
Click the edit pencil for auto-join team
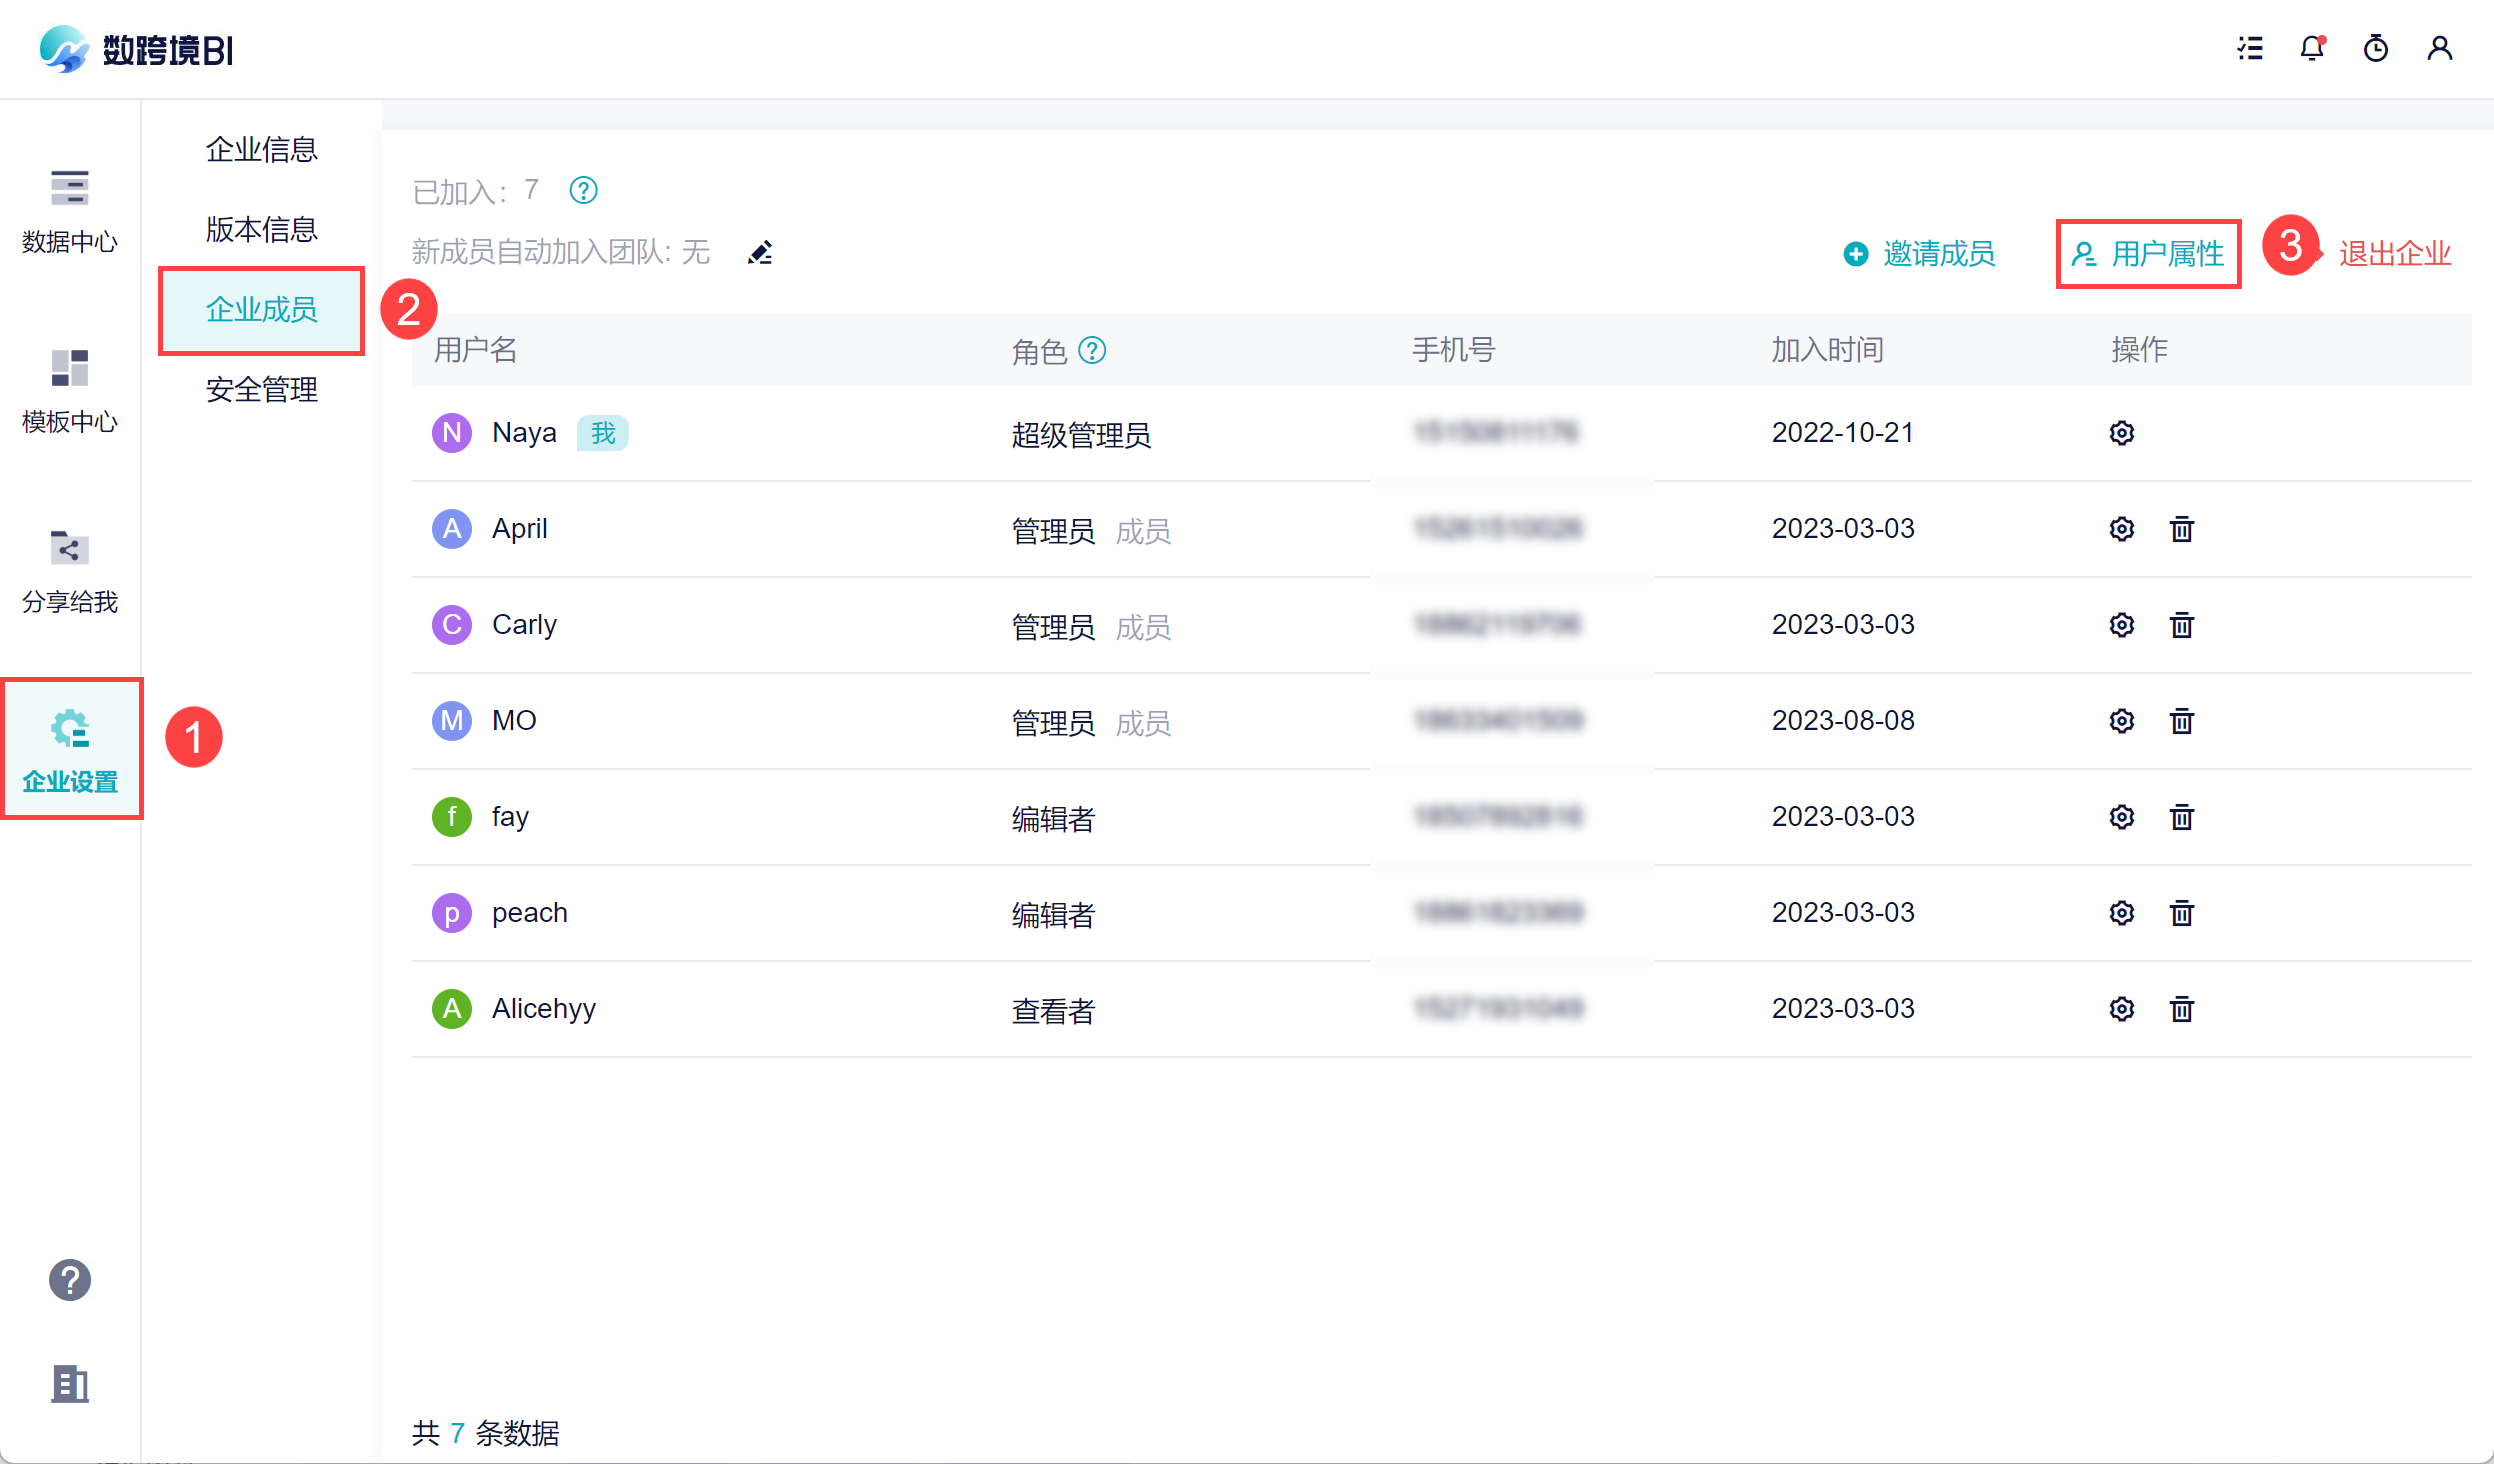tap(760, 253)
